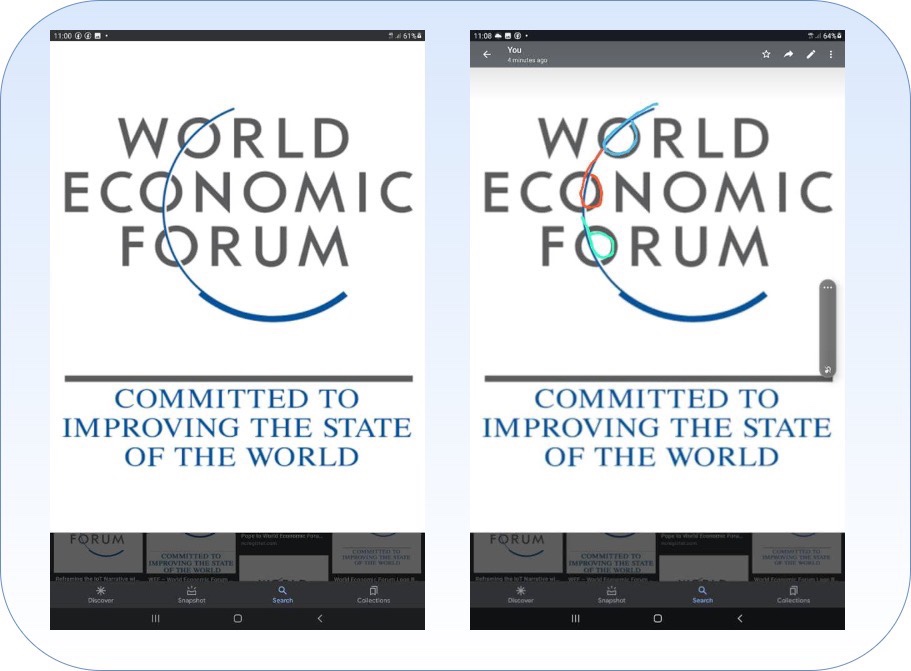This screenshot has height=671, width=911.
Task: Open Snapshot tab in left screen
Action: click(x=191, y=594)
